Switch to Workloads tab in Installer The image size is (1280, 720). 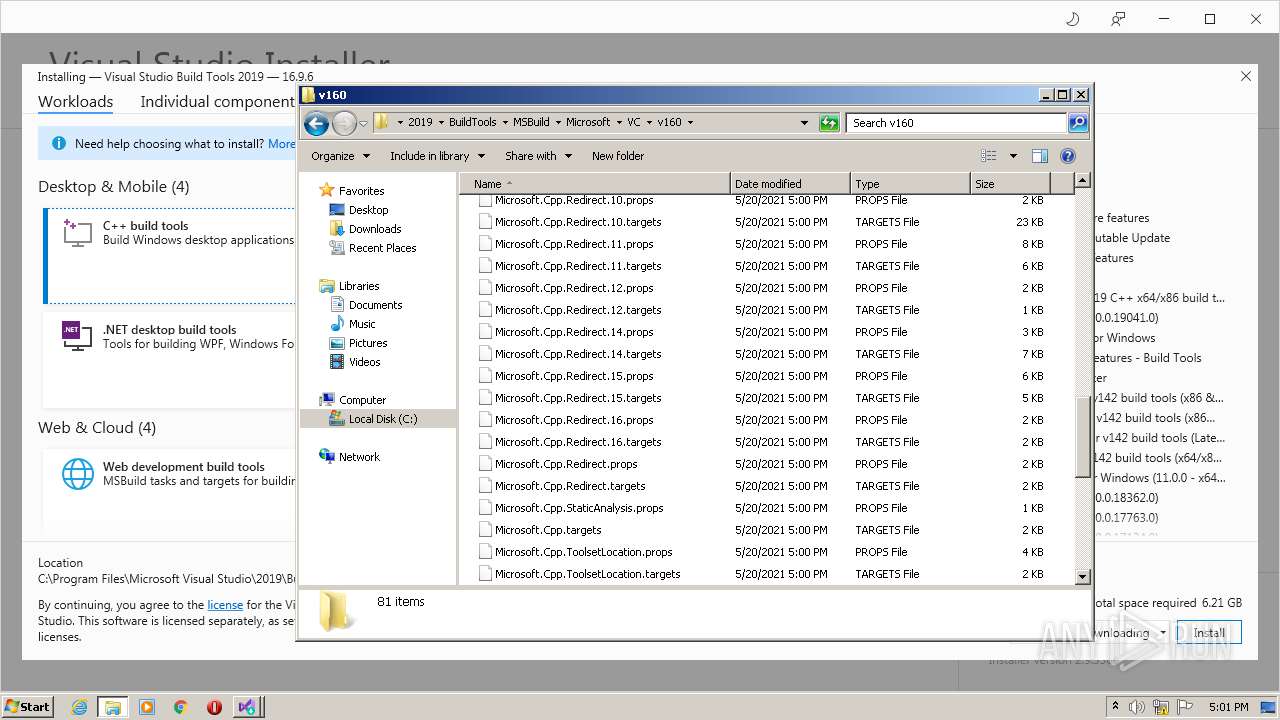75,102
